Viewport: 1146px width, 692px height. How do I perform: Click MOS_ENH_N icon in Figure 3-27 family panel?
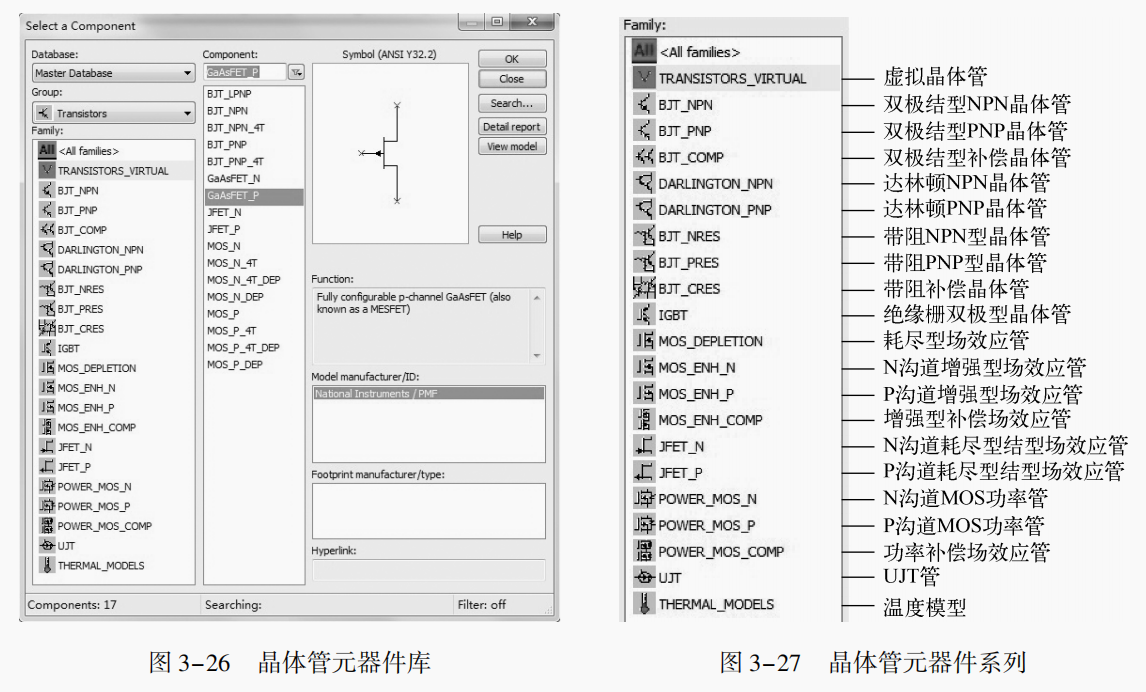pyautogui.click(x=644, y=368)
